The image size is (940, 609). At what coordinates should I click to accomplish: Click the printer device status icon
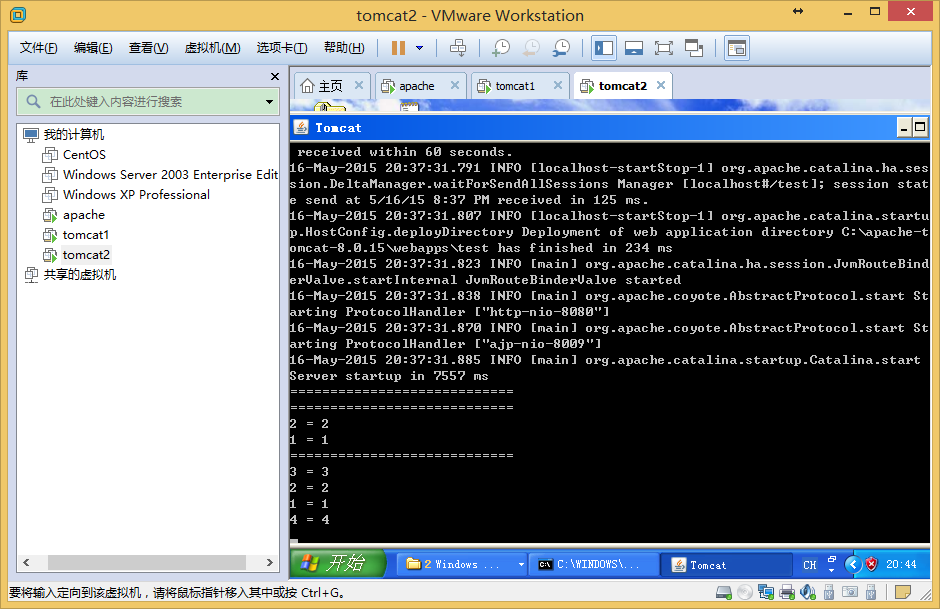[x=787, y=593]
